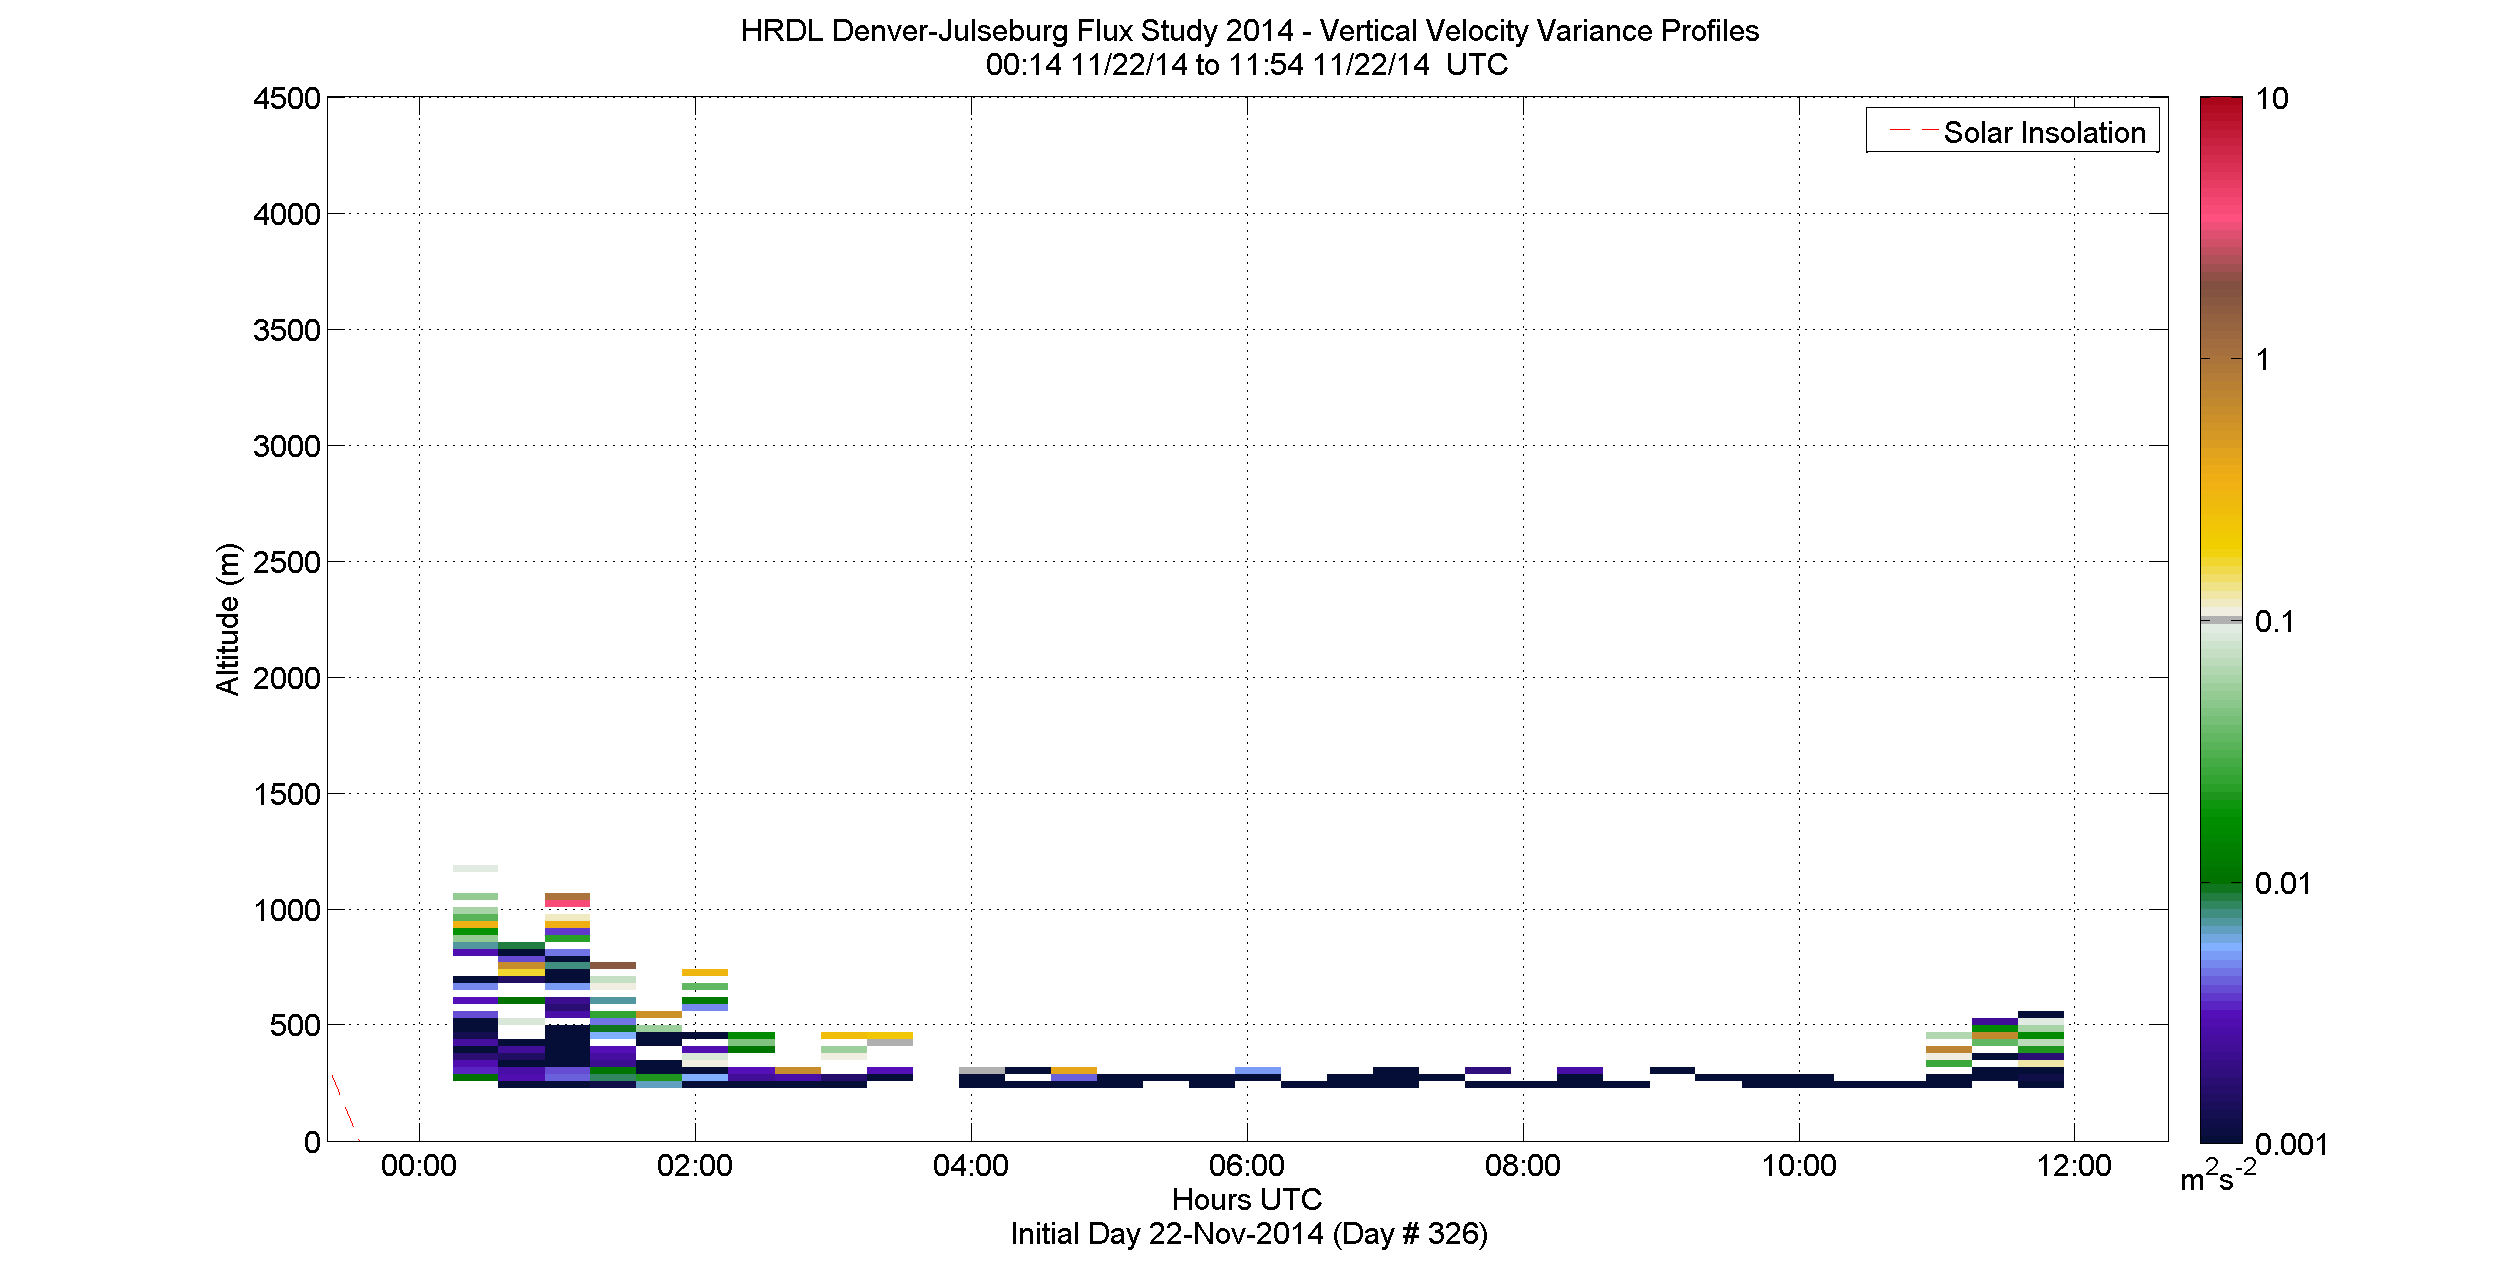Click the dashed line sample in the legend

[1912, 130]
